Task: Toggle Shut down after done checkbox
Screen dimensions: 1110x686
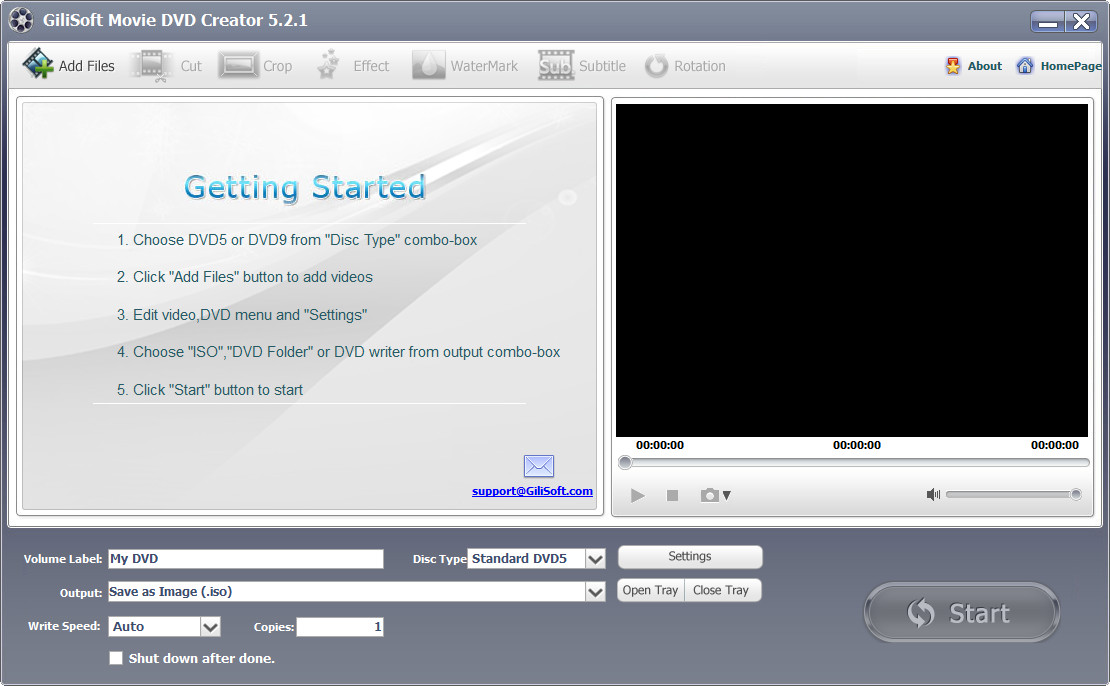Action: (x=116, y=658)
